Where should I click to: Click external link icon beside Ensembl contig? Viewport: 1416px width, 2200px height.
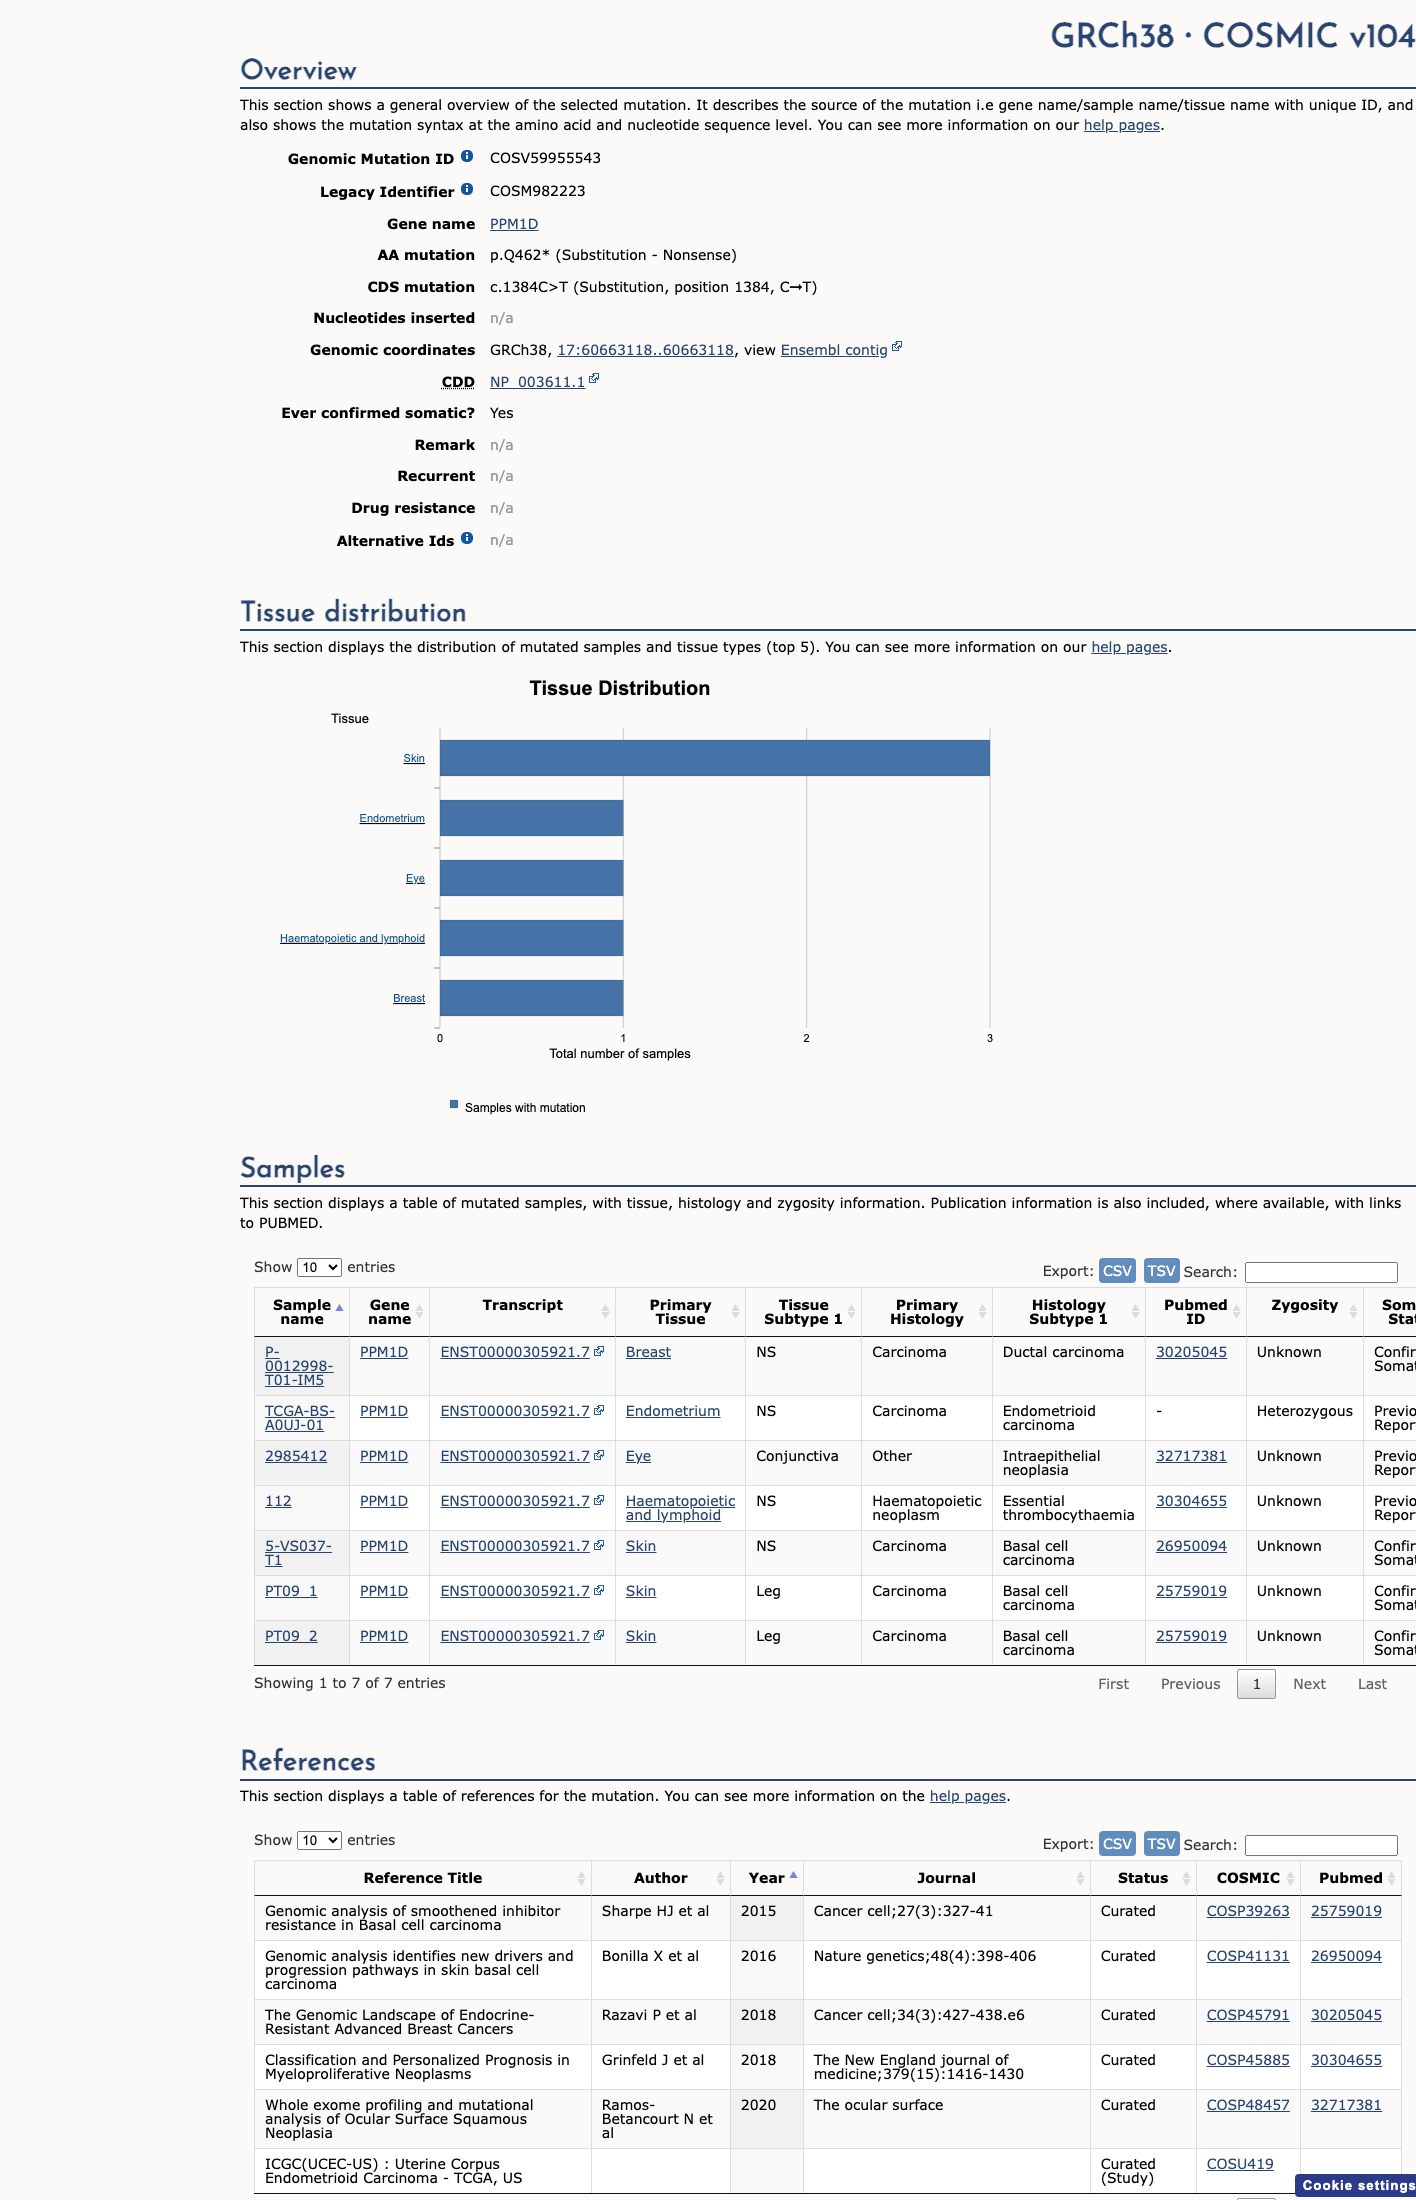pos(897,347)
